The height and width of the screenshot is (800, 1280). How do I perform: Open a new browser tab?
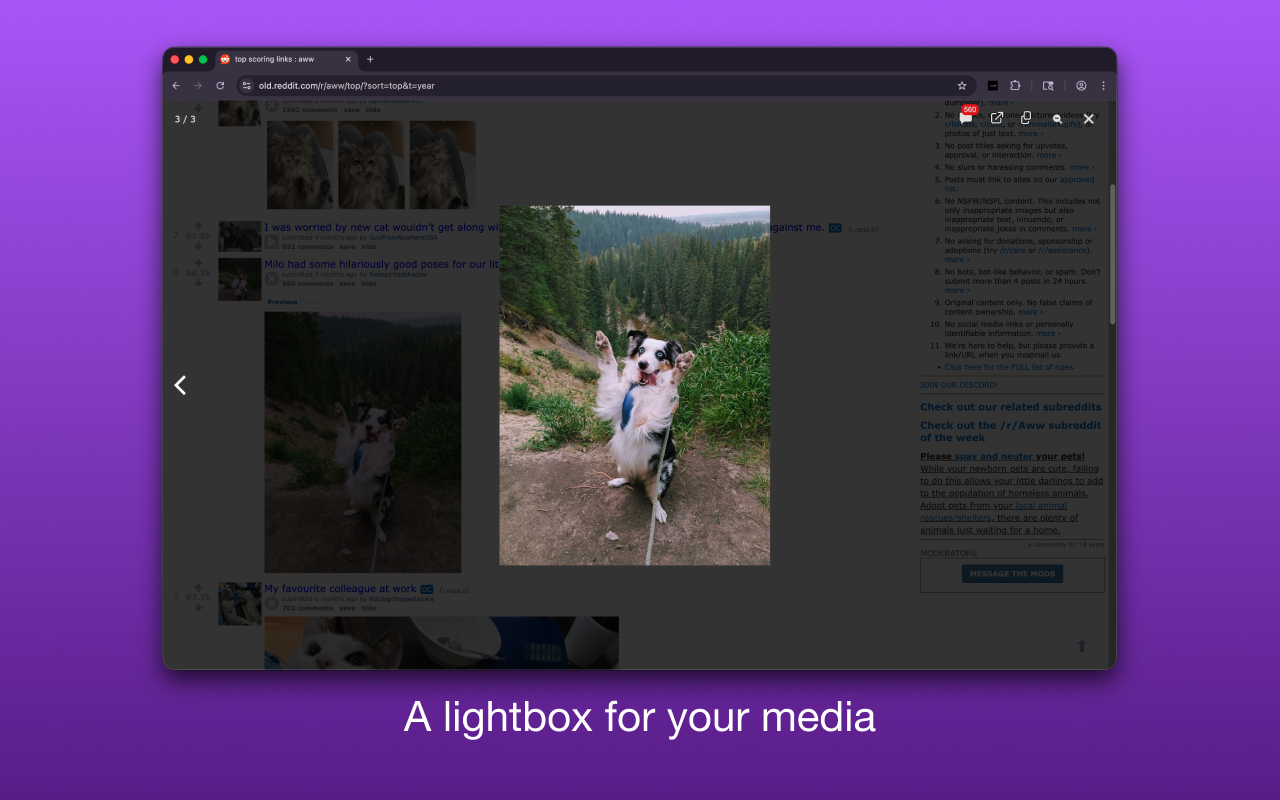pos(370,59)
